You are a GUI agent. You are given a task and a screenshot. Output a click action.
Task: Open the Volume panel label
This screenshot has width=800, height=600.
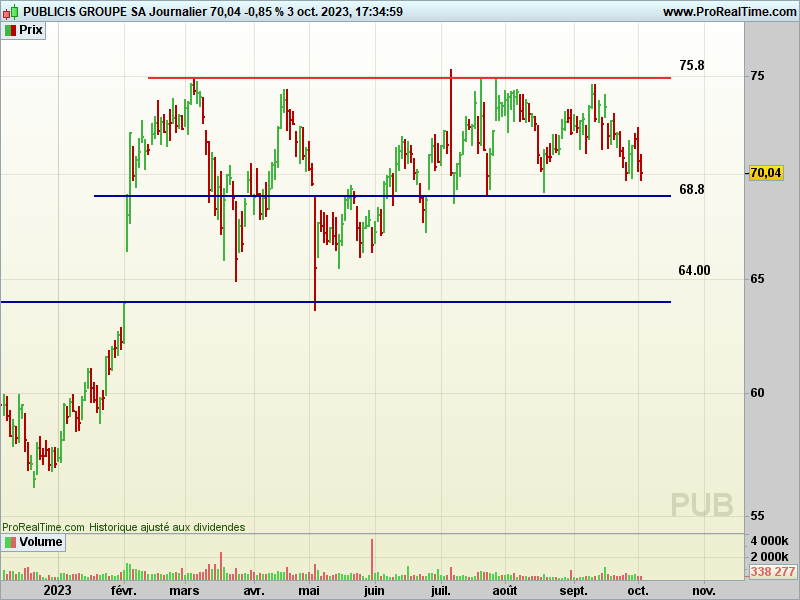(41, 542)
